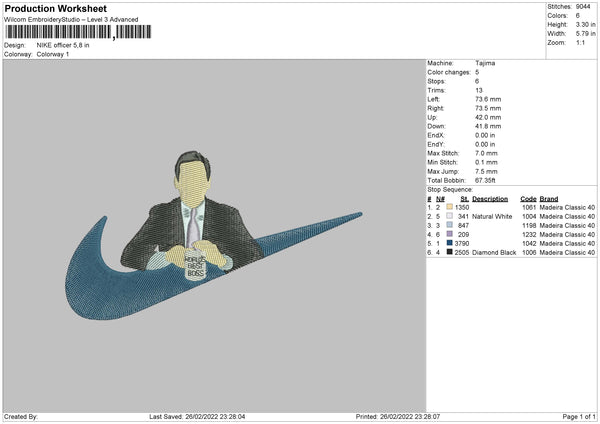Click the width value '5.79 in'
This screenshot has height=424, width=600.
(x=585, y=34)
